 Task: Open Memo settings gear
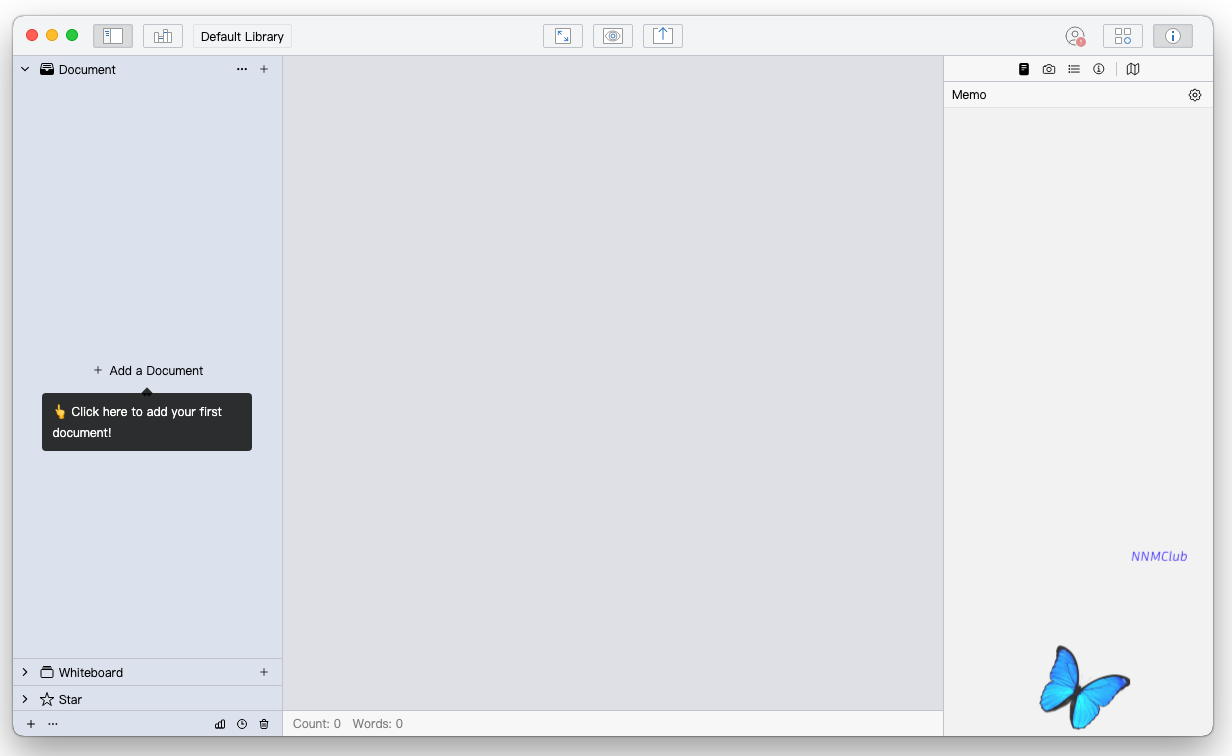coord(1195,95)
